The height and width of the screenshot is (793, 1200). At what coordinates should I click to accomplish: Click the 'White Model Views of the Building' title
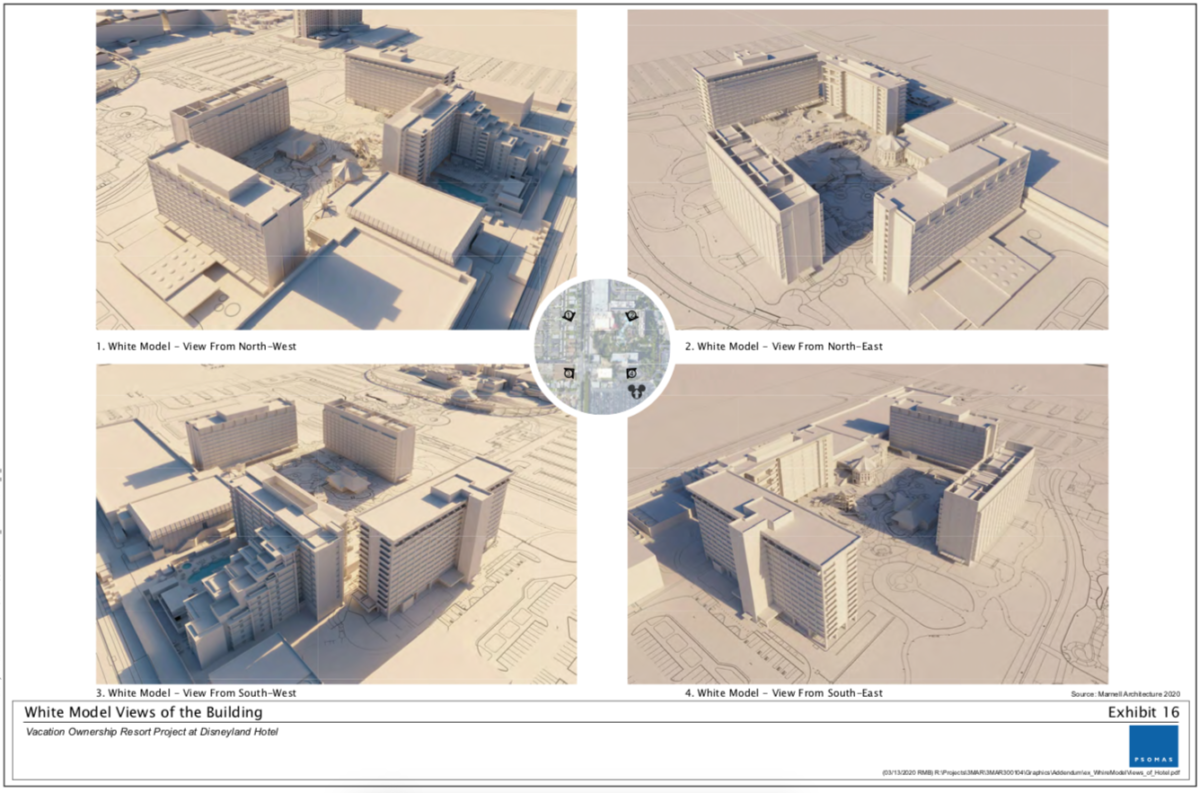[x=143, y=712]
